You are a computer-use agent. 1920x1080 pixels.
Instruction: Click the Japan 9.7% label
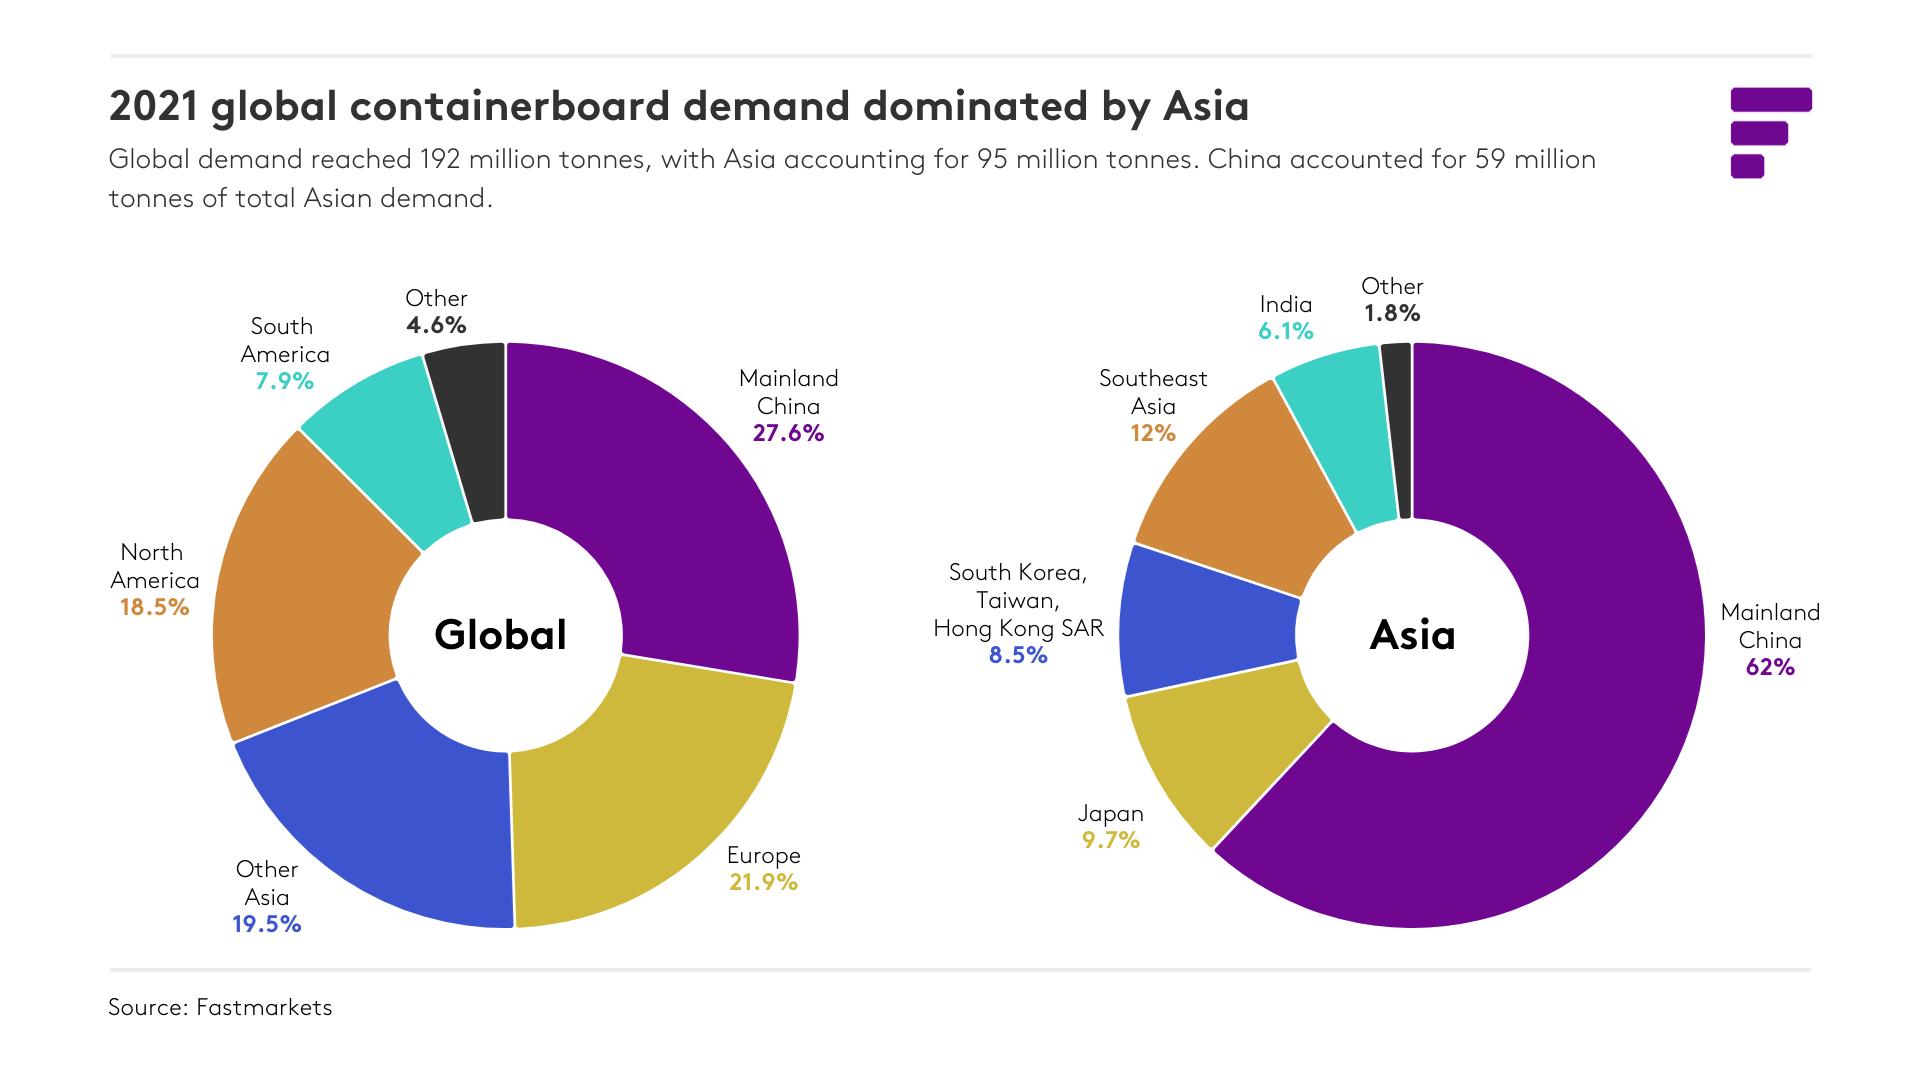point(1111,827)
